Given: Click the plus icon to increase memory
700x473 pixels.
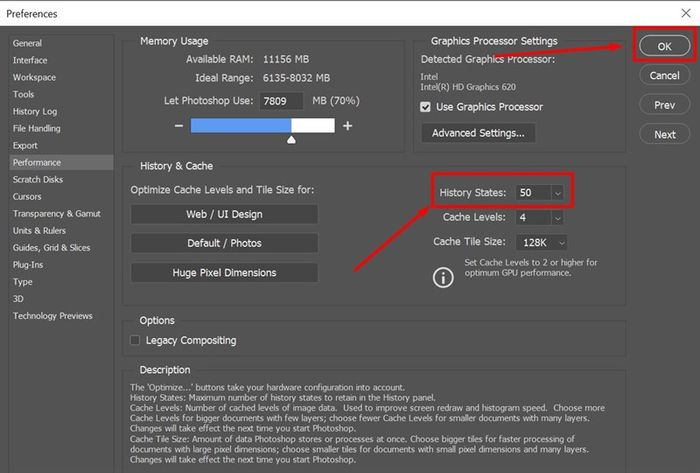Looking at the screenshot, I should click(x=347, y=126).
